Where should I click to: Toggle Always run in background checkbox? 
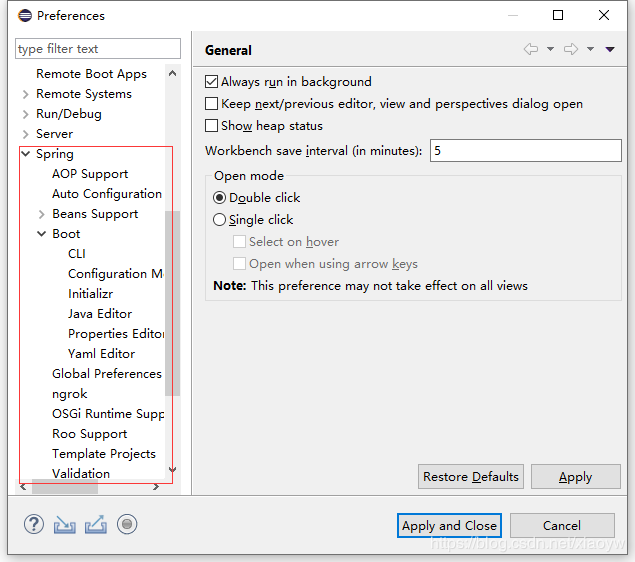coord(211,82)
